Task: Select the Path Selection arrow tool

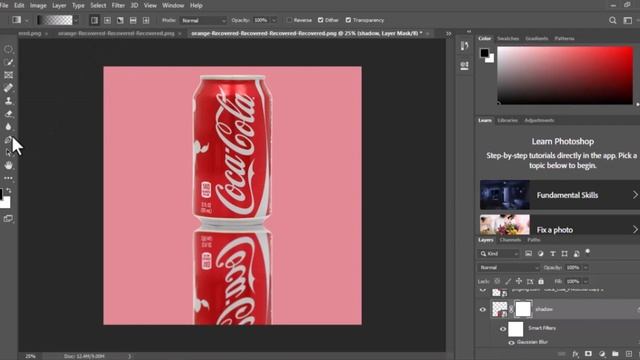Action: coord(8,153)
